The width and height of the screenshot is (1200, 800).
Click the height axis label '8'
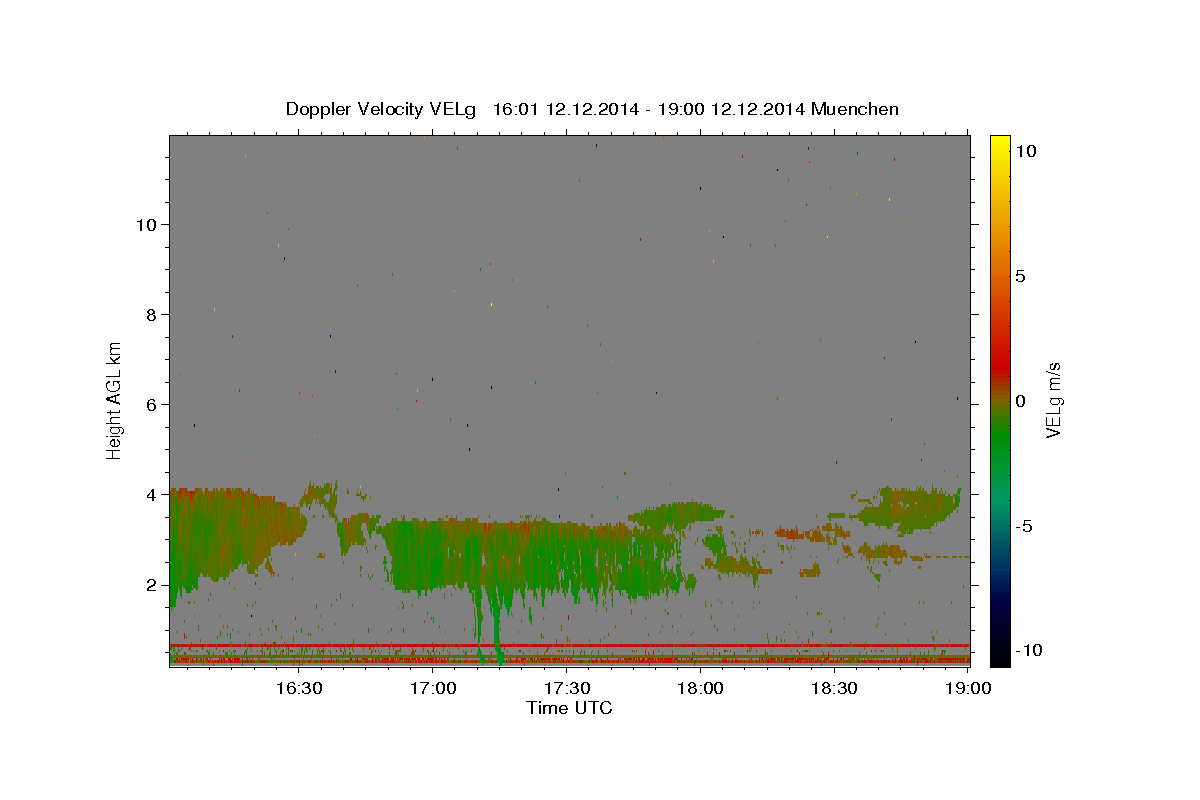(x=153, y=314)
